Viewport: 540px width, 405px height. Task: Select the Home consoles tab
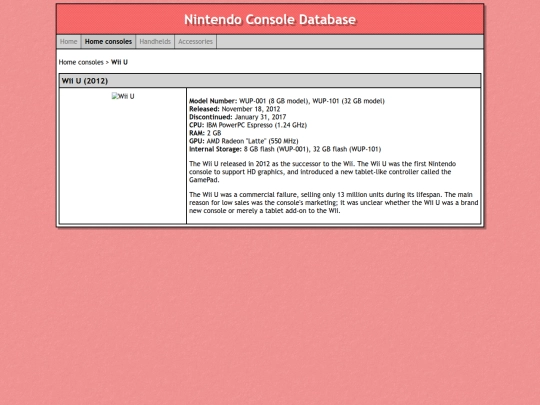pyautogui.click(x=108, y=42)
